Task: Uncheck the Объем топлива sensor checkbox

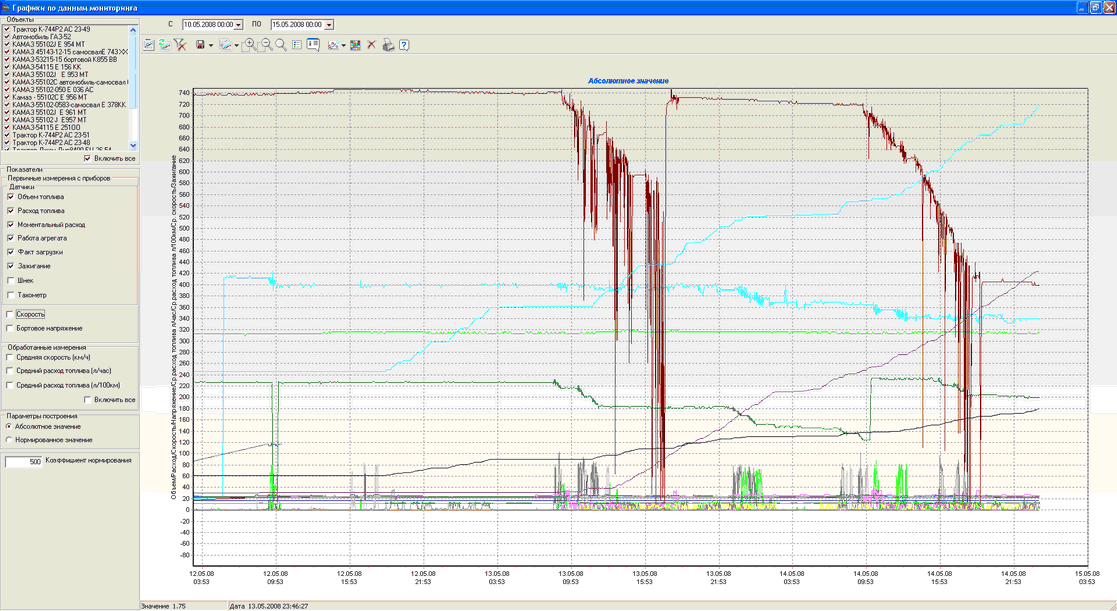Action: [11, 197]
